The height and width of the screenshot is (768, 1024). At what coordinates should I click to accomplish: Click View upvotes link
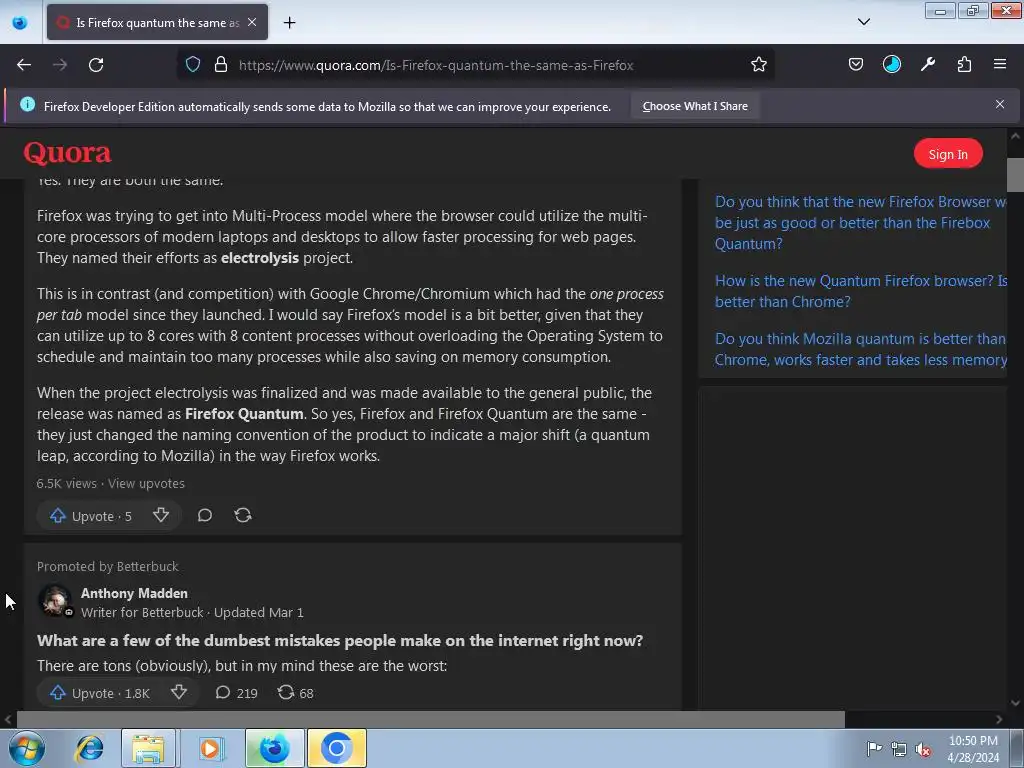[146, 484]
